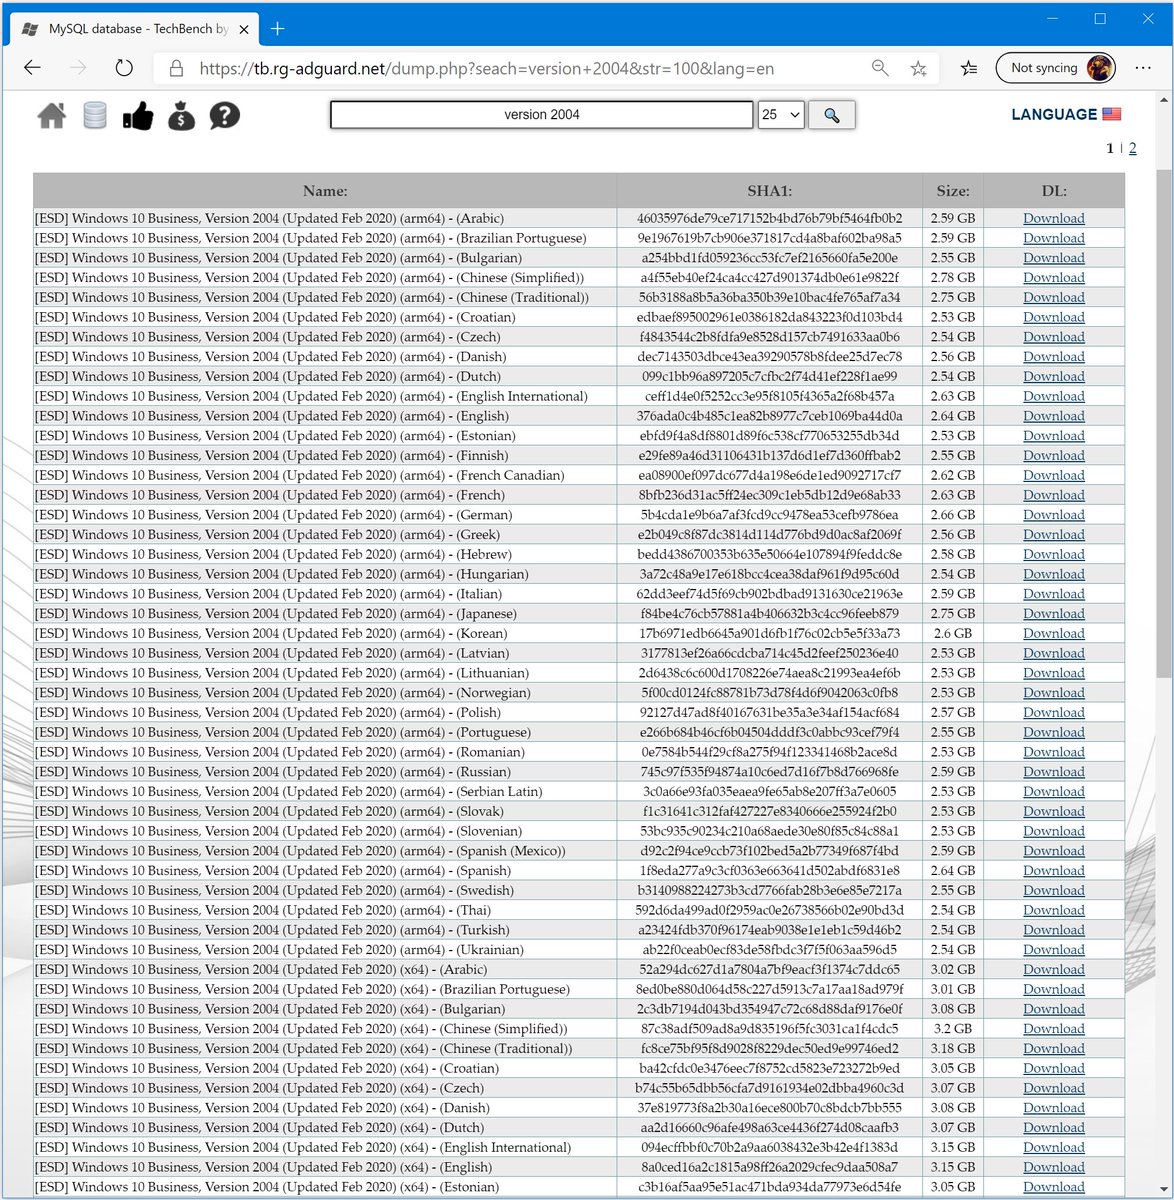Click the SHA1: column header
The image size is (1174, 1200).
pyautogui.click(x=770, y=190)
